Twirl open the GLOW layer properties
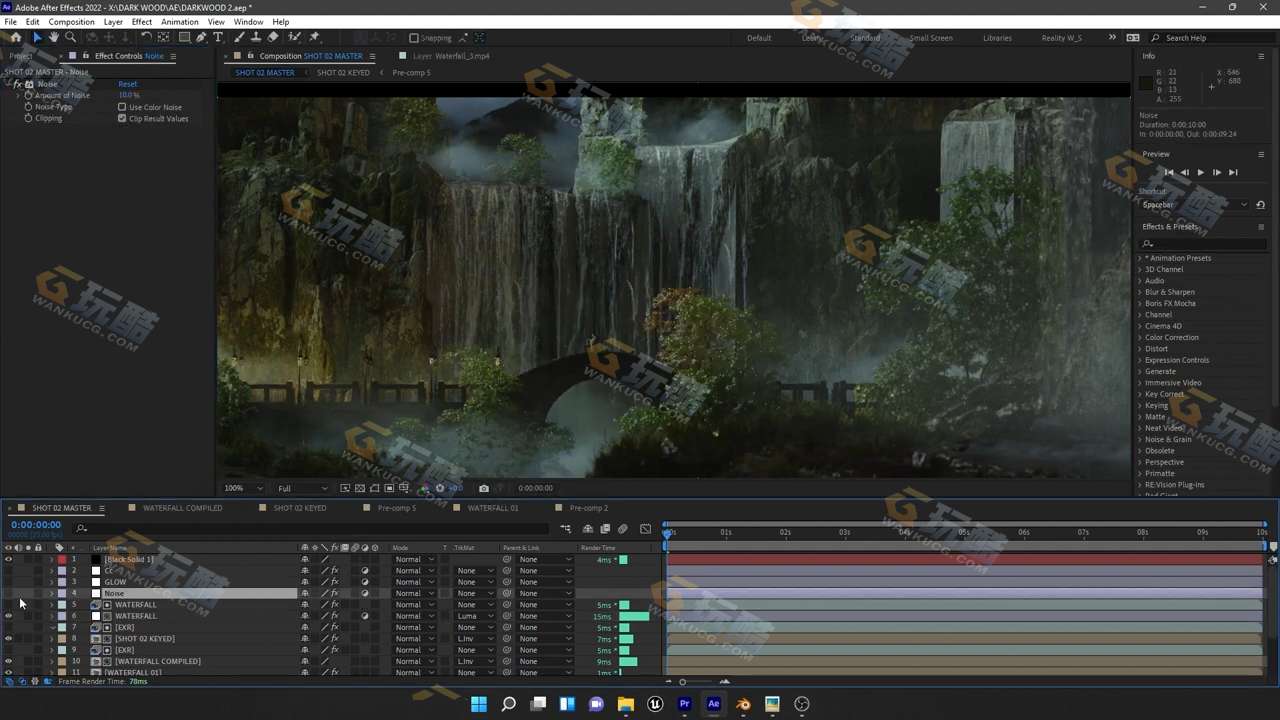Viewport: 1280px width, 720px height. tap(52, 582)
